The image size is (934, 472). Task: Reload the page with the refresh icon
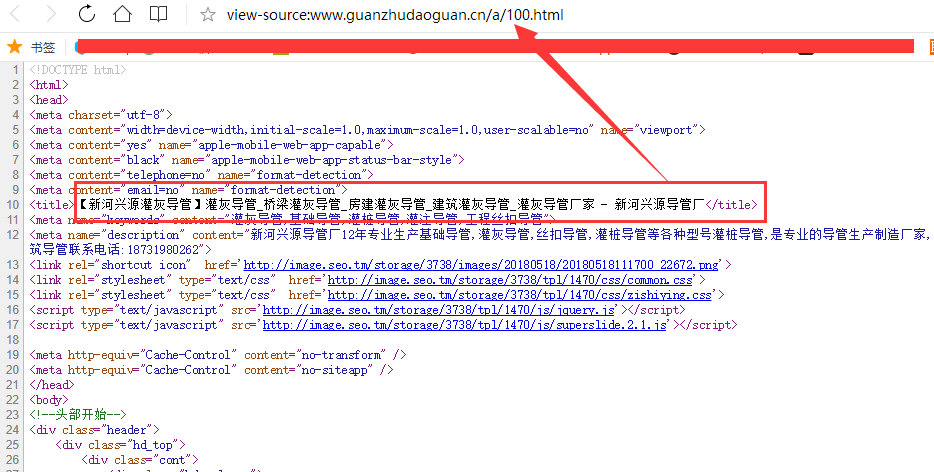point(87,13)
